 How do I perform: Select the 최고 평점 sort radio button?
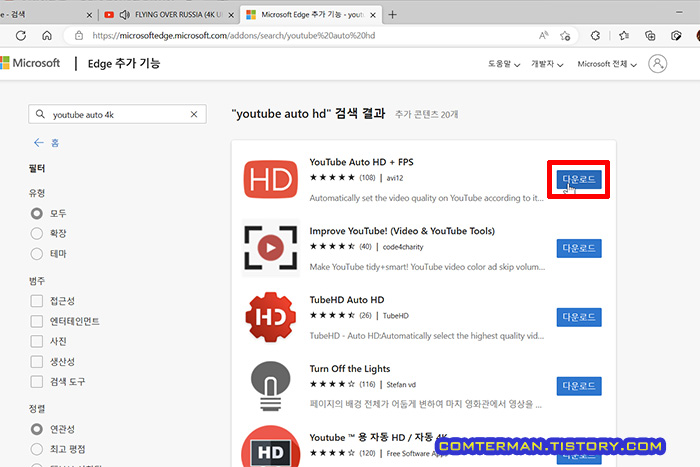click(37, 449)
